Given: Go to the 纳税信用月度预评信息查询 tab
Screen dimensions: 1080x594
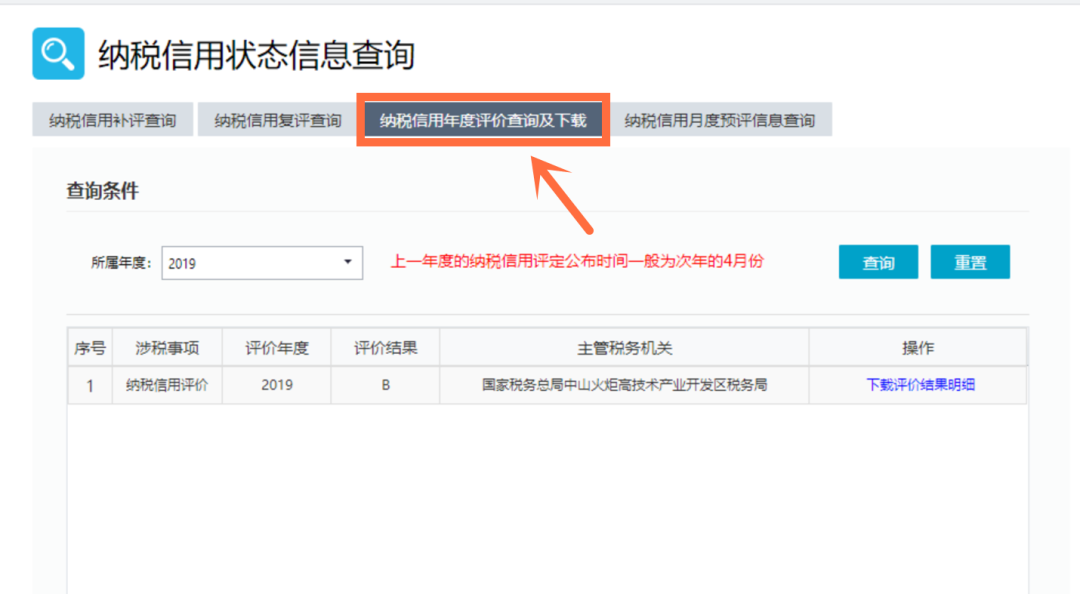Looking at the screenshot, I should (720, 120).
